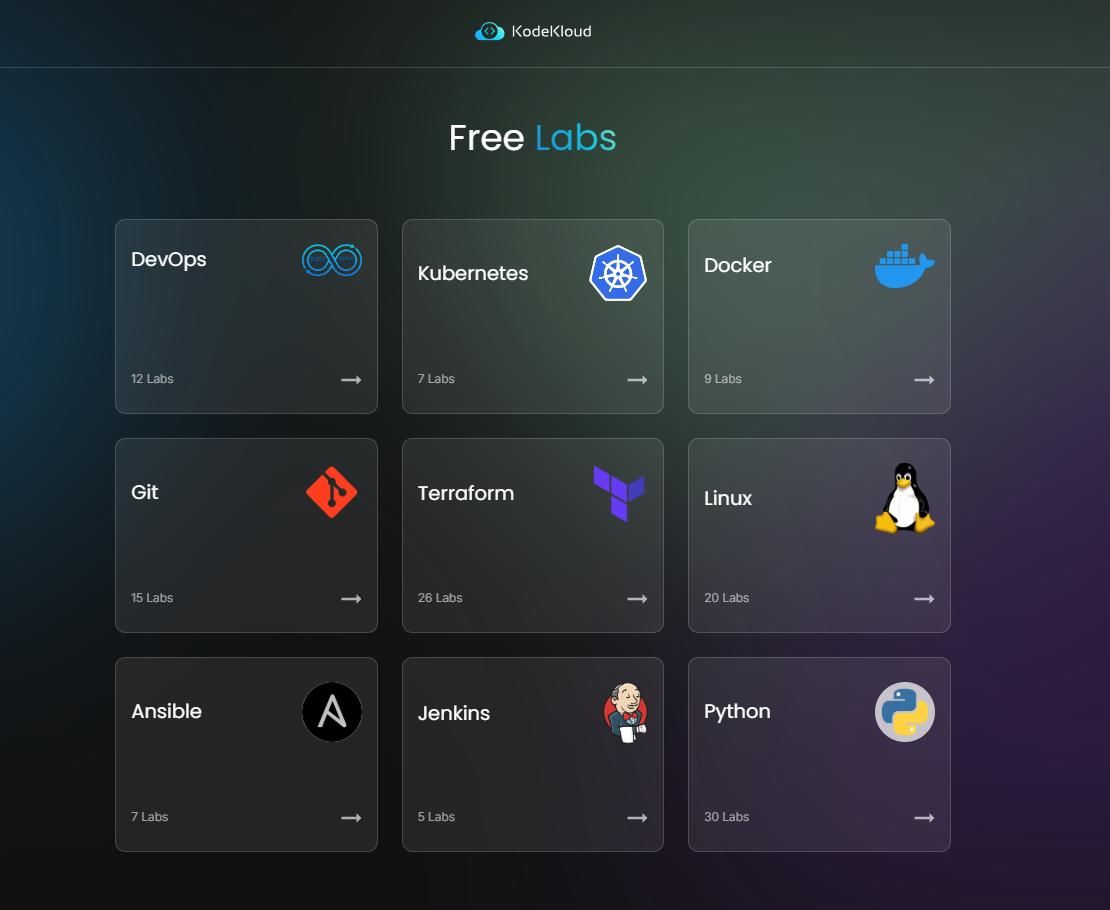This screenshot has height=910, width=1110.
Task: Click the KodeKloud cloud logo in header
Action: coord(489,32)
